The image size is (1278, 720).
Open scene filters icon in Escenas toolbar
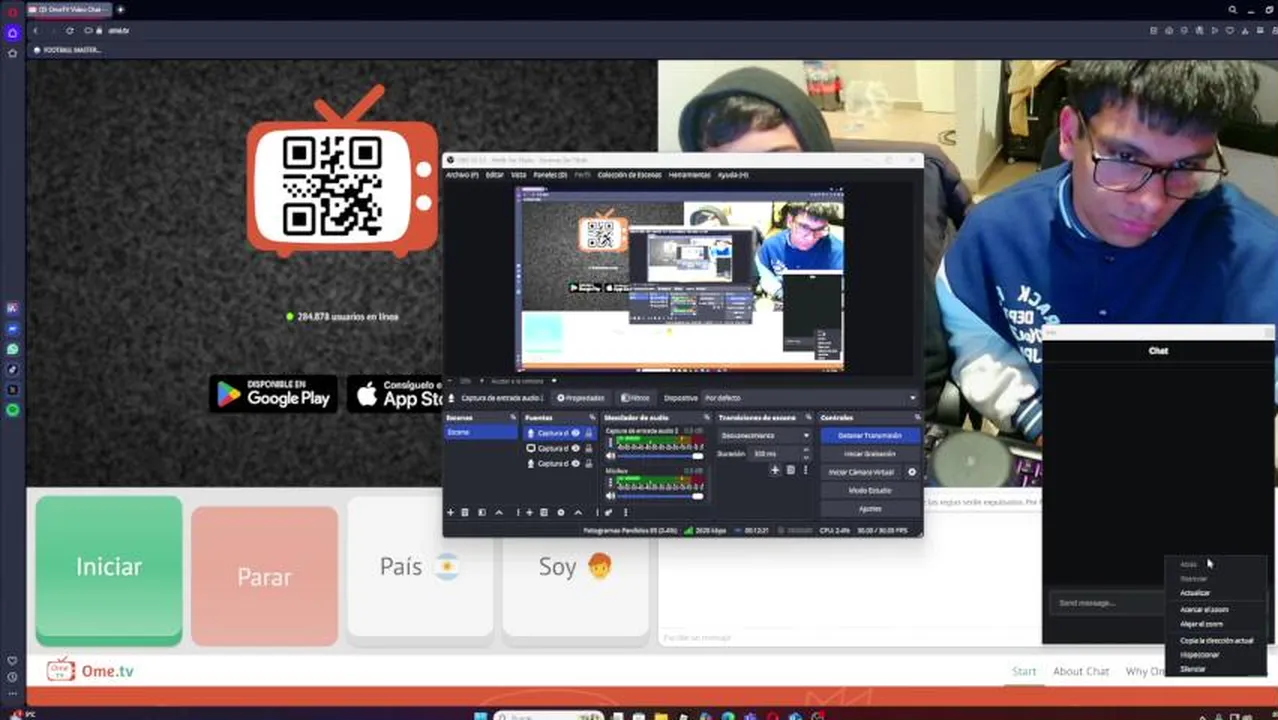click(x=482, y=512)
